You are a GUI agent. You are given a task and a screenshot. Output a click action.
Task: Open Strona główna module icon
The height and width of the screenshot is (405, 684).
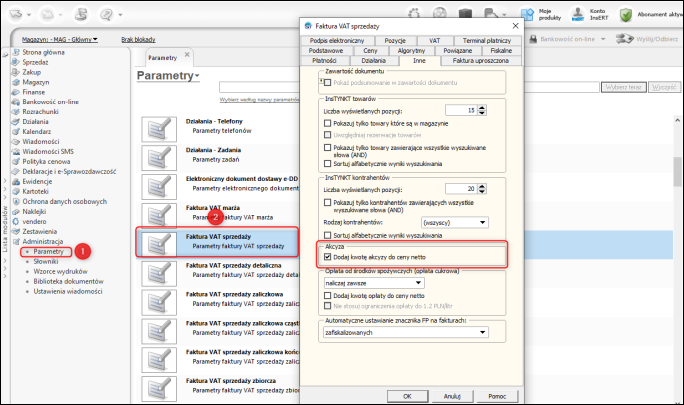tap(16, 52)
